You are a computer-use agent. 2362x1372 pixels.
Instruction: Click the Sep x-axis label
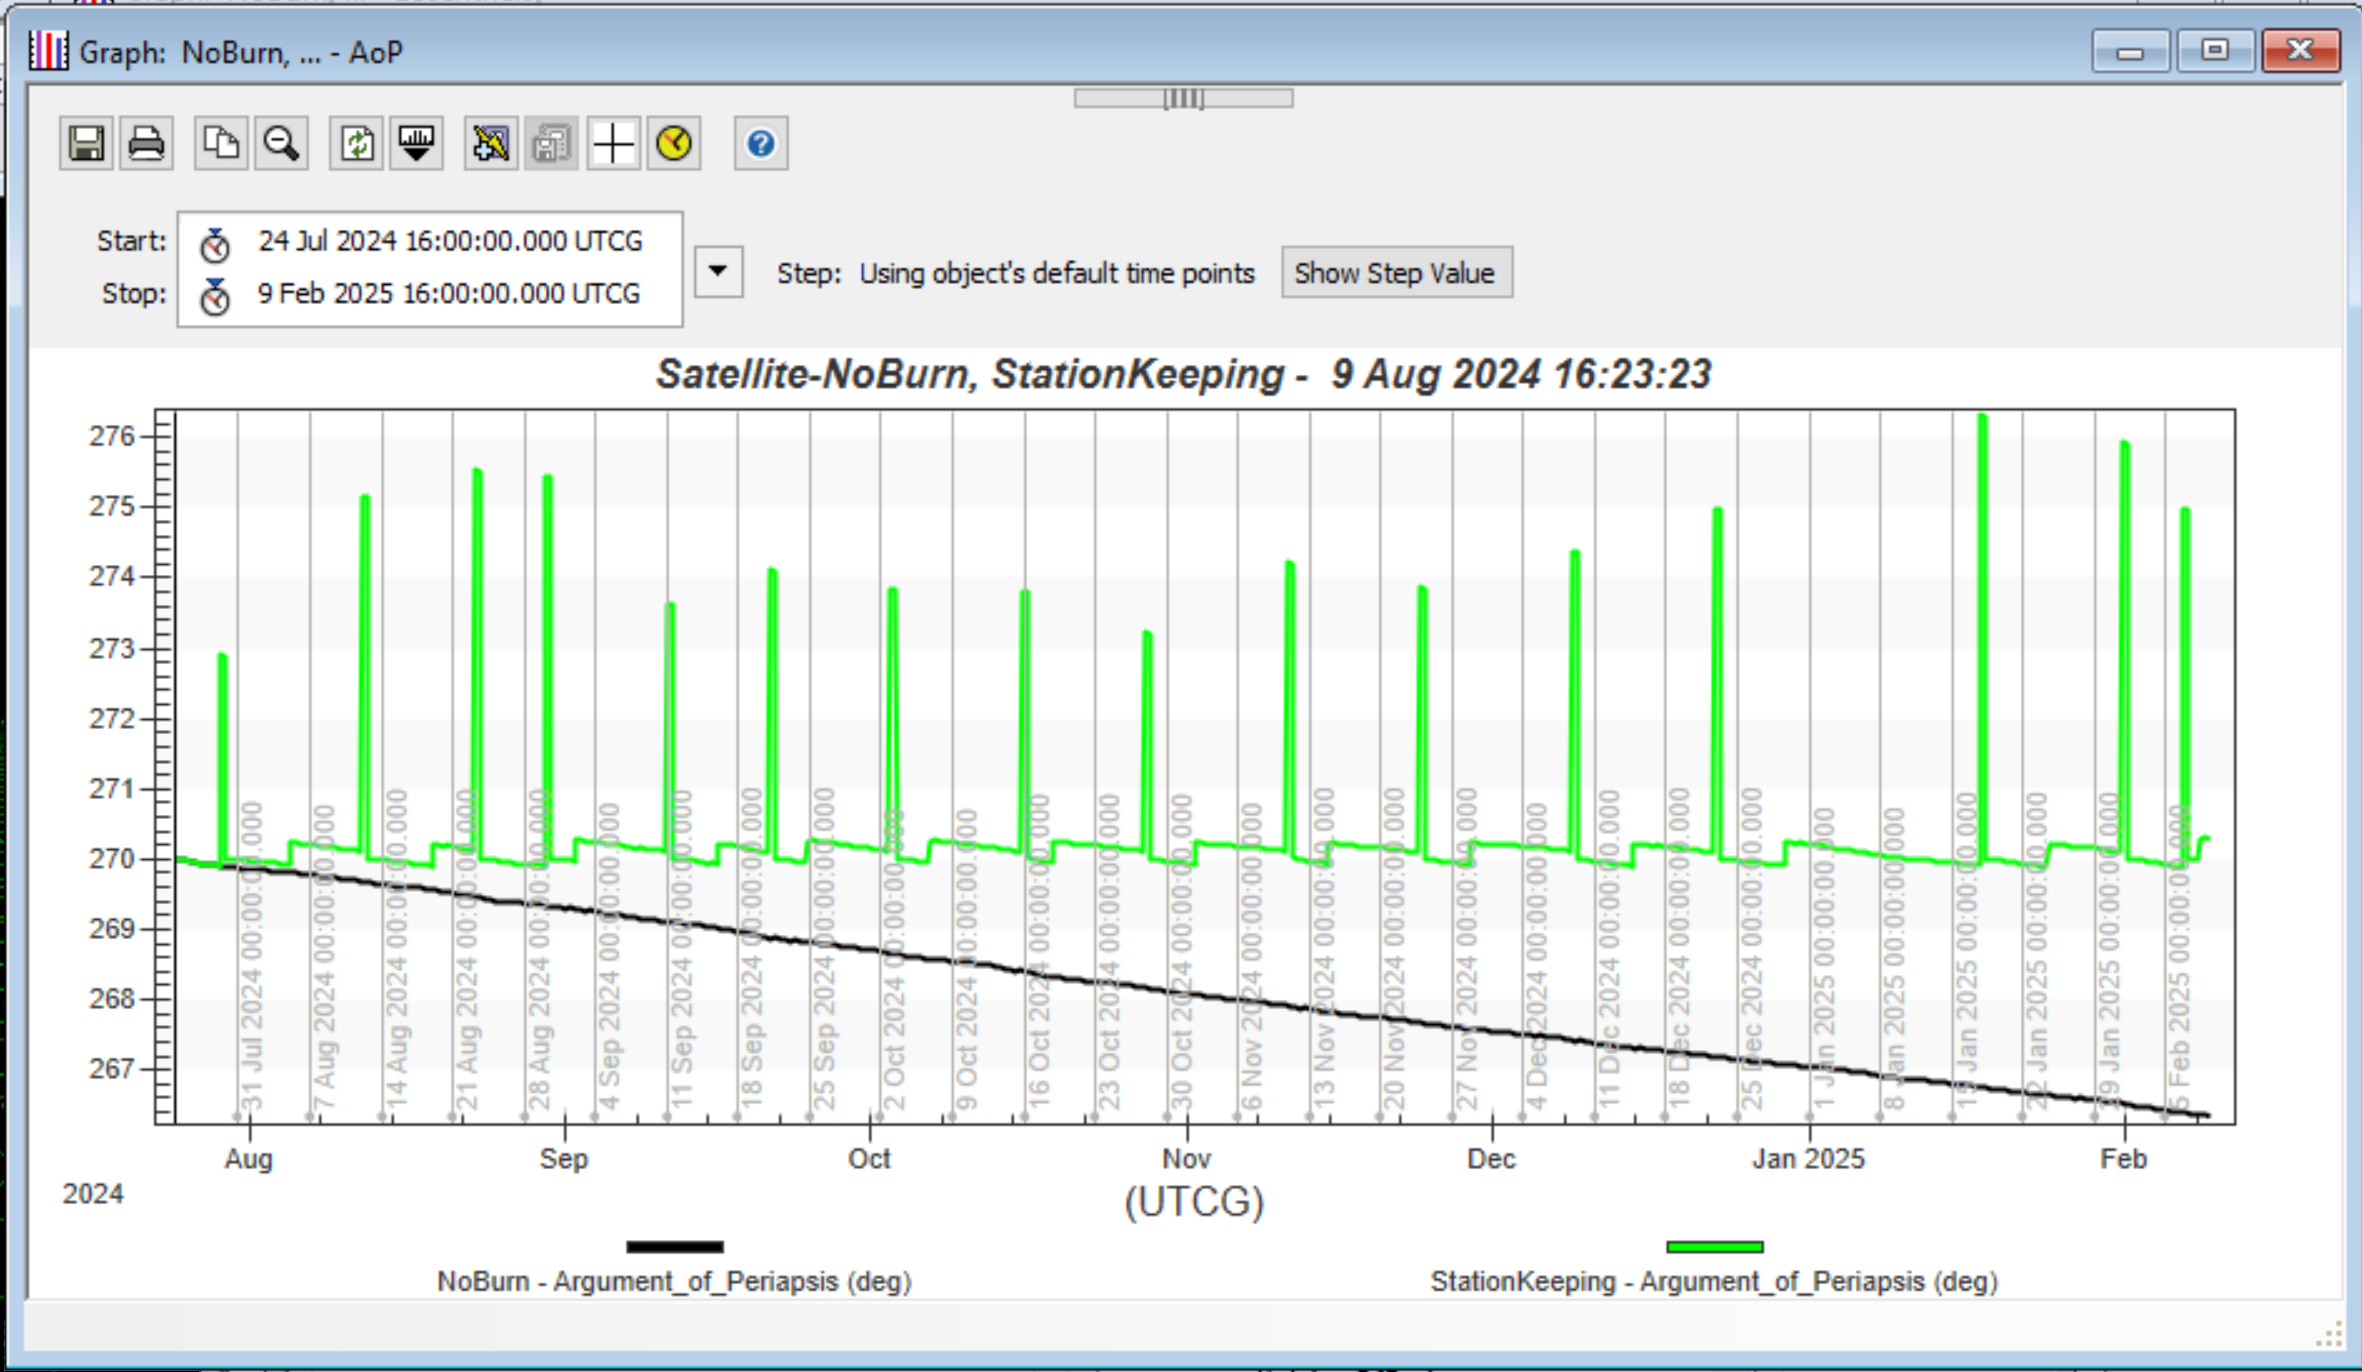(564, 1159)
